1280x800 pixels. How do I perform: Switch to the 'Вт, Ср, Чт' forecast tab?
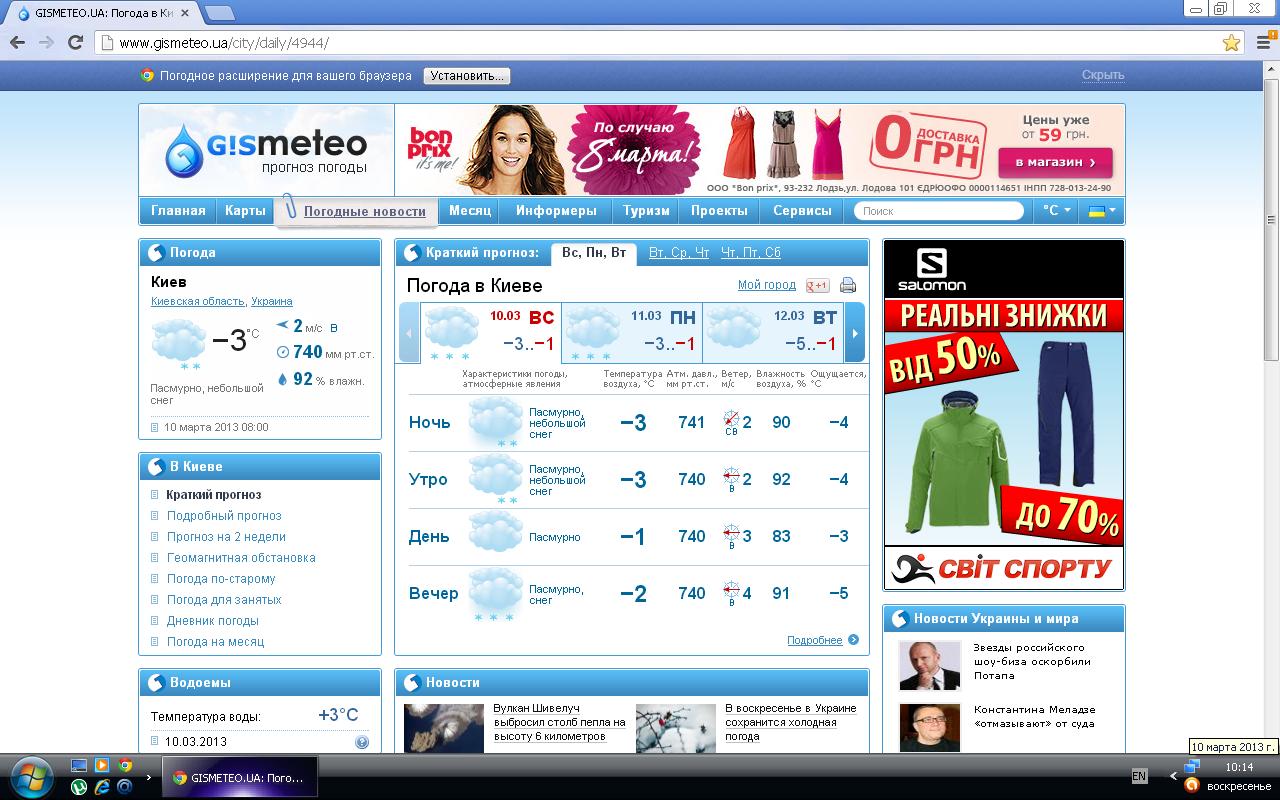pos(679,253)
